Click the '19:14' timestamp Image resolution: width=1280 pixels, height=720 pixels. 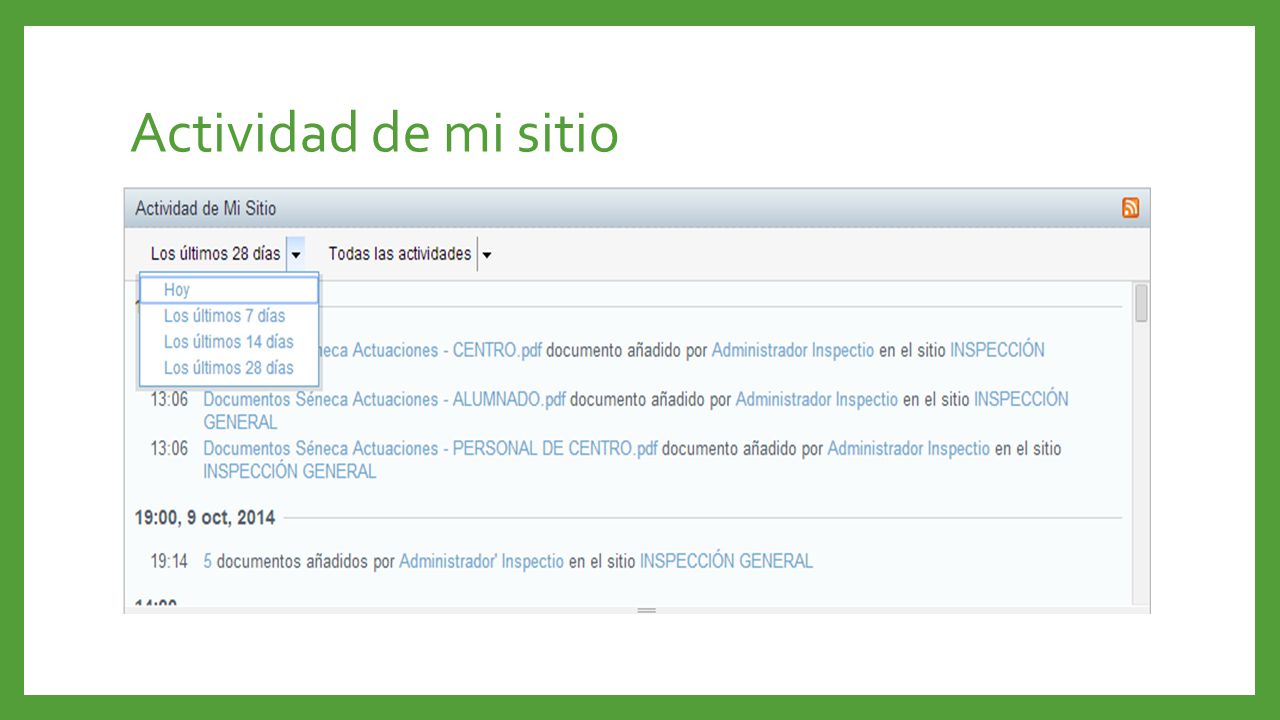coord(169,561)
